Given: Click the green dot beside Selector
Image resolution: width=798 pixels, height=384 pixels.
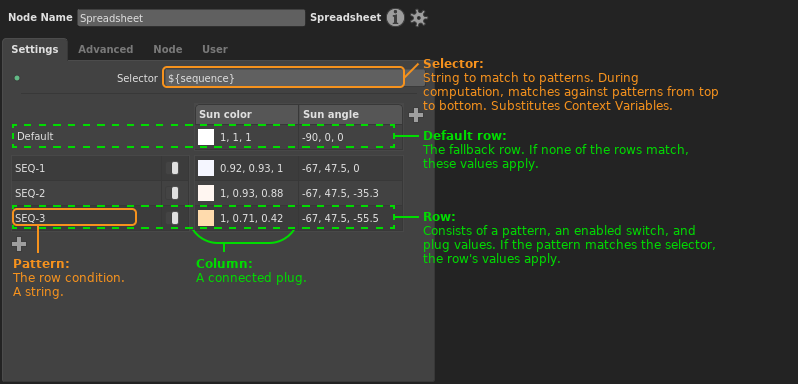Looking at the screenshot, I should click(17, 78).
